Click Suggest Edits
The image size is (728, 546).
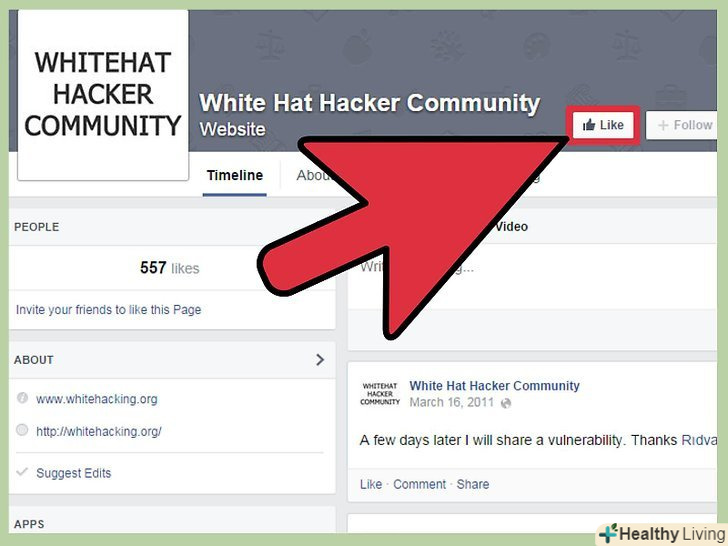(74, 473)
